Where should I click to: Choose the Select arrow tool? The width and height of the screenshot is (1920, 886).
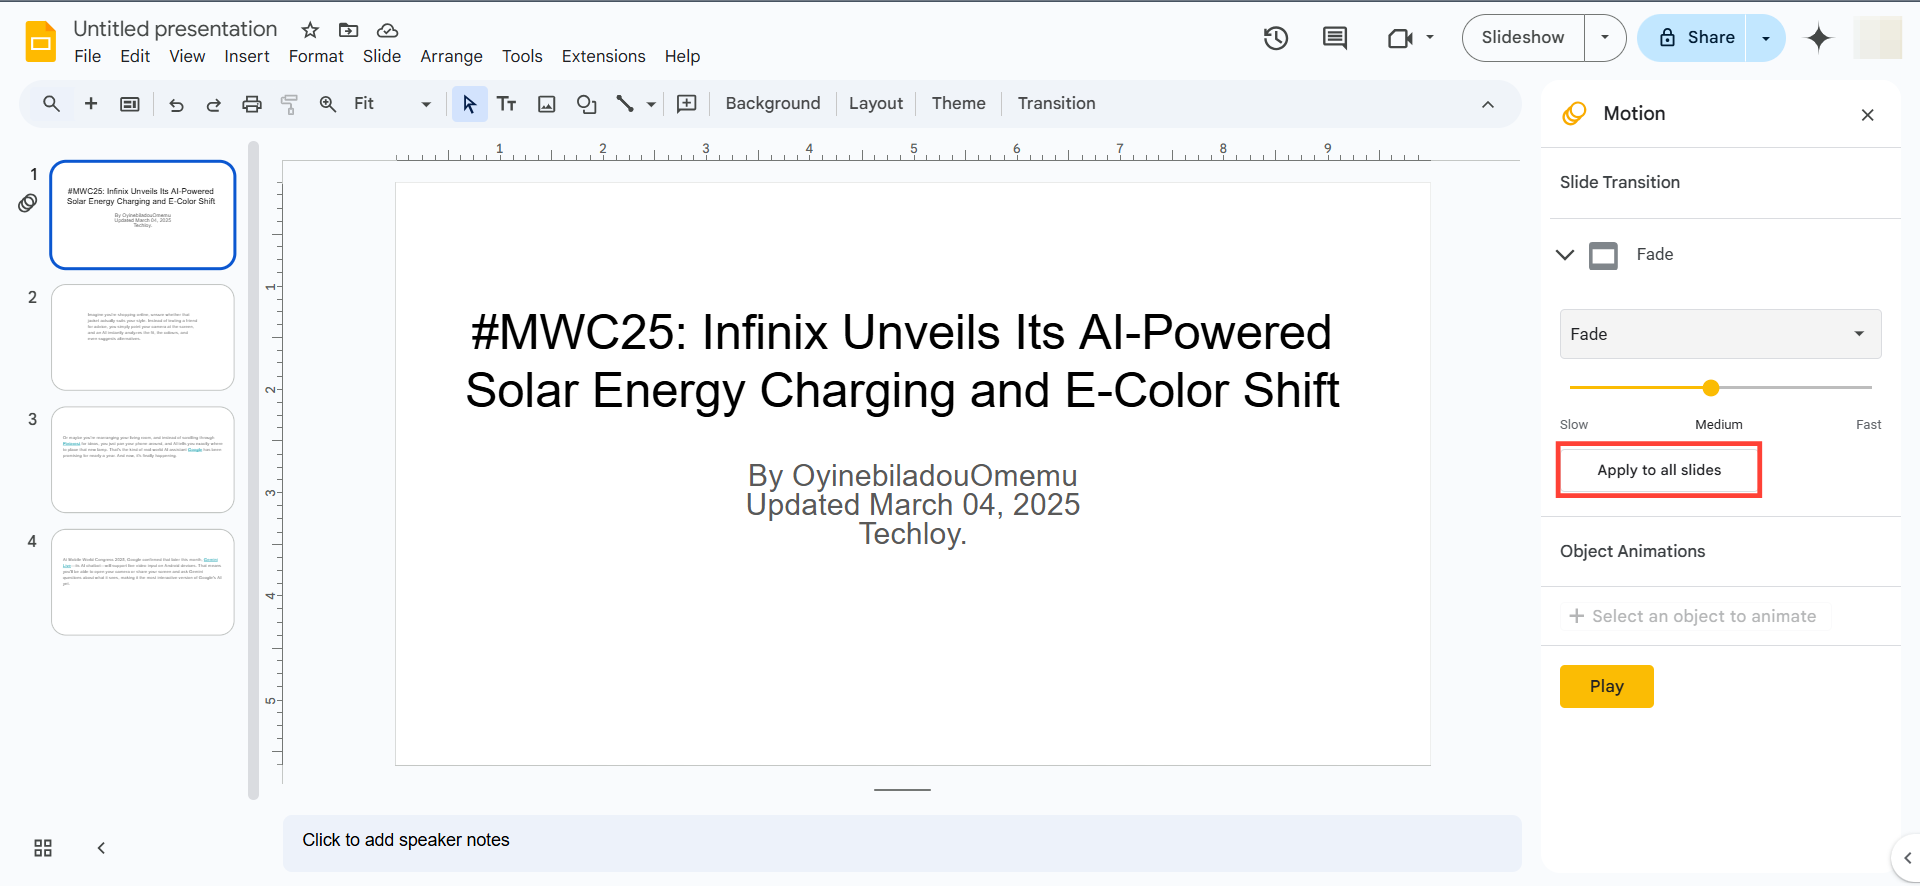tap(469, 103)
